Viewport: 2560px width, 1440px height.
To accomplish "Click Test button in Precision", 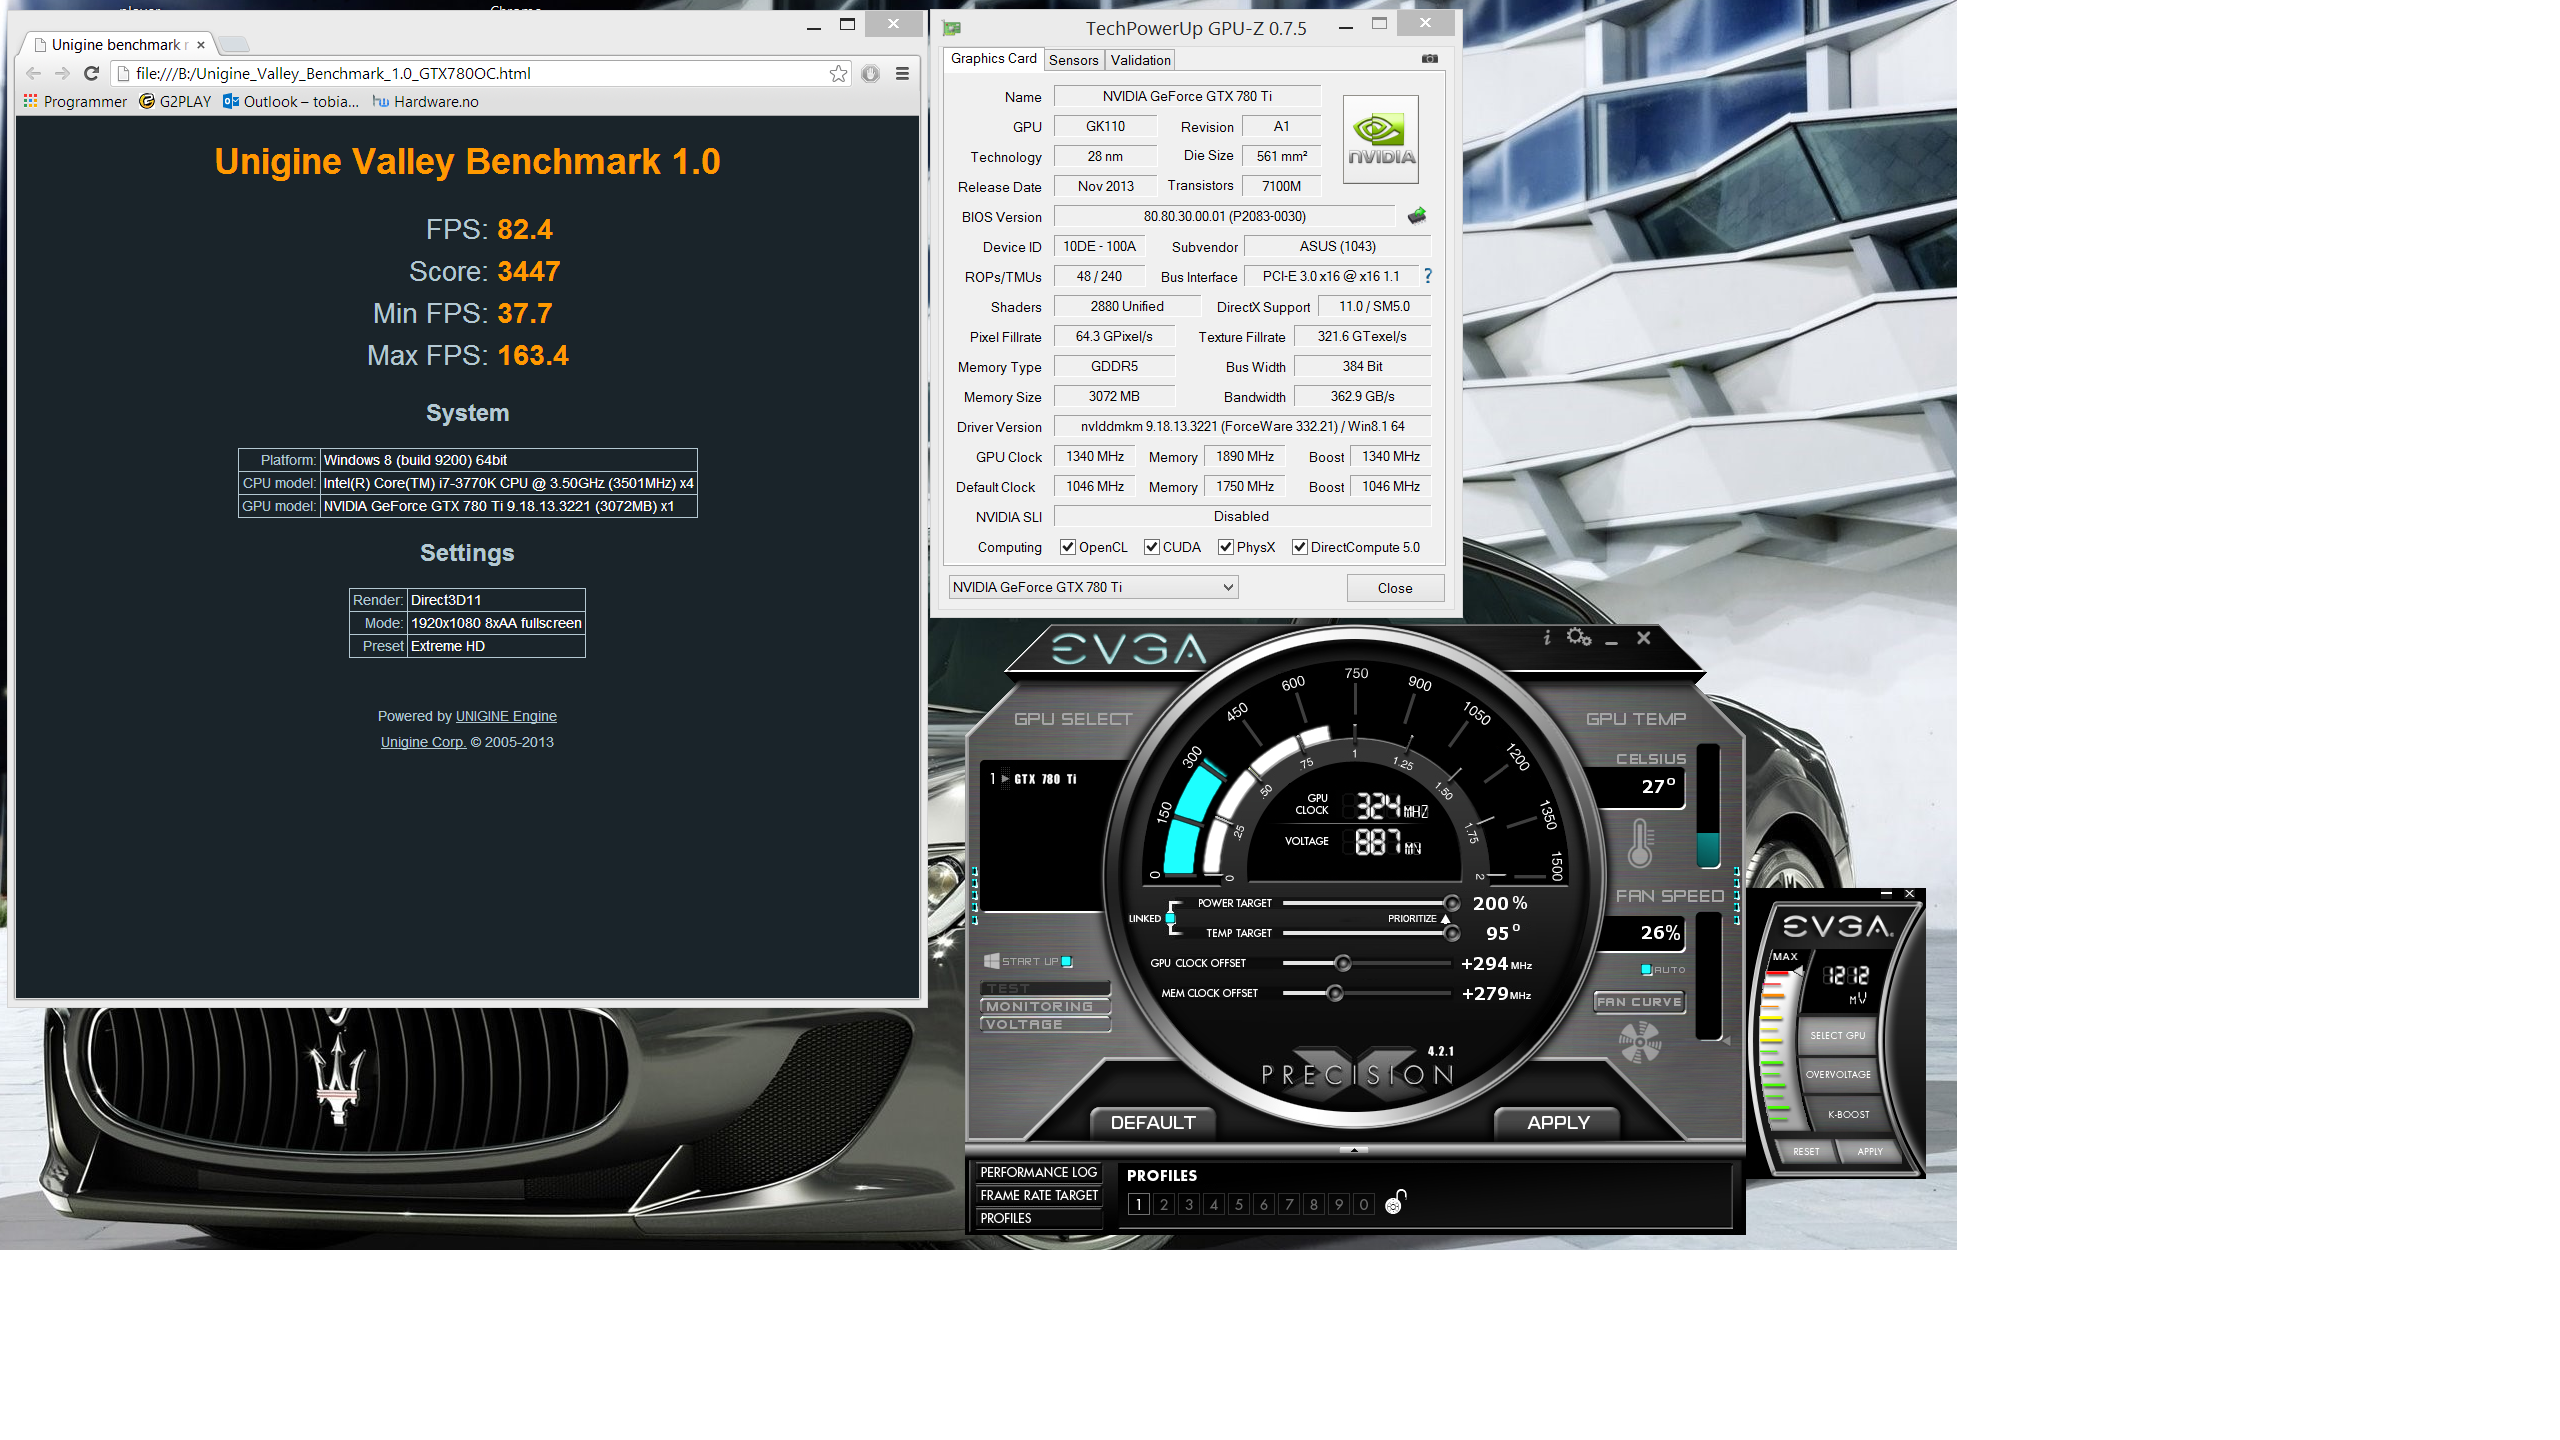I will pos(1045,989).
